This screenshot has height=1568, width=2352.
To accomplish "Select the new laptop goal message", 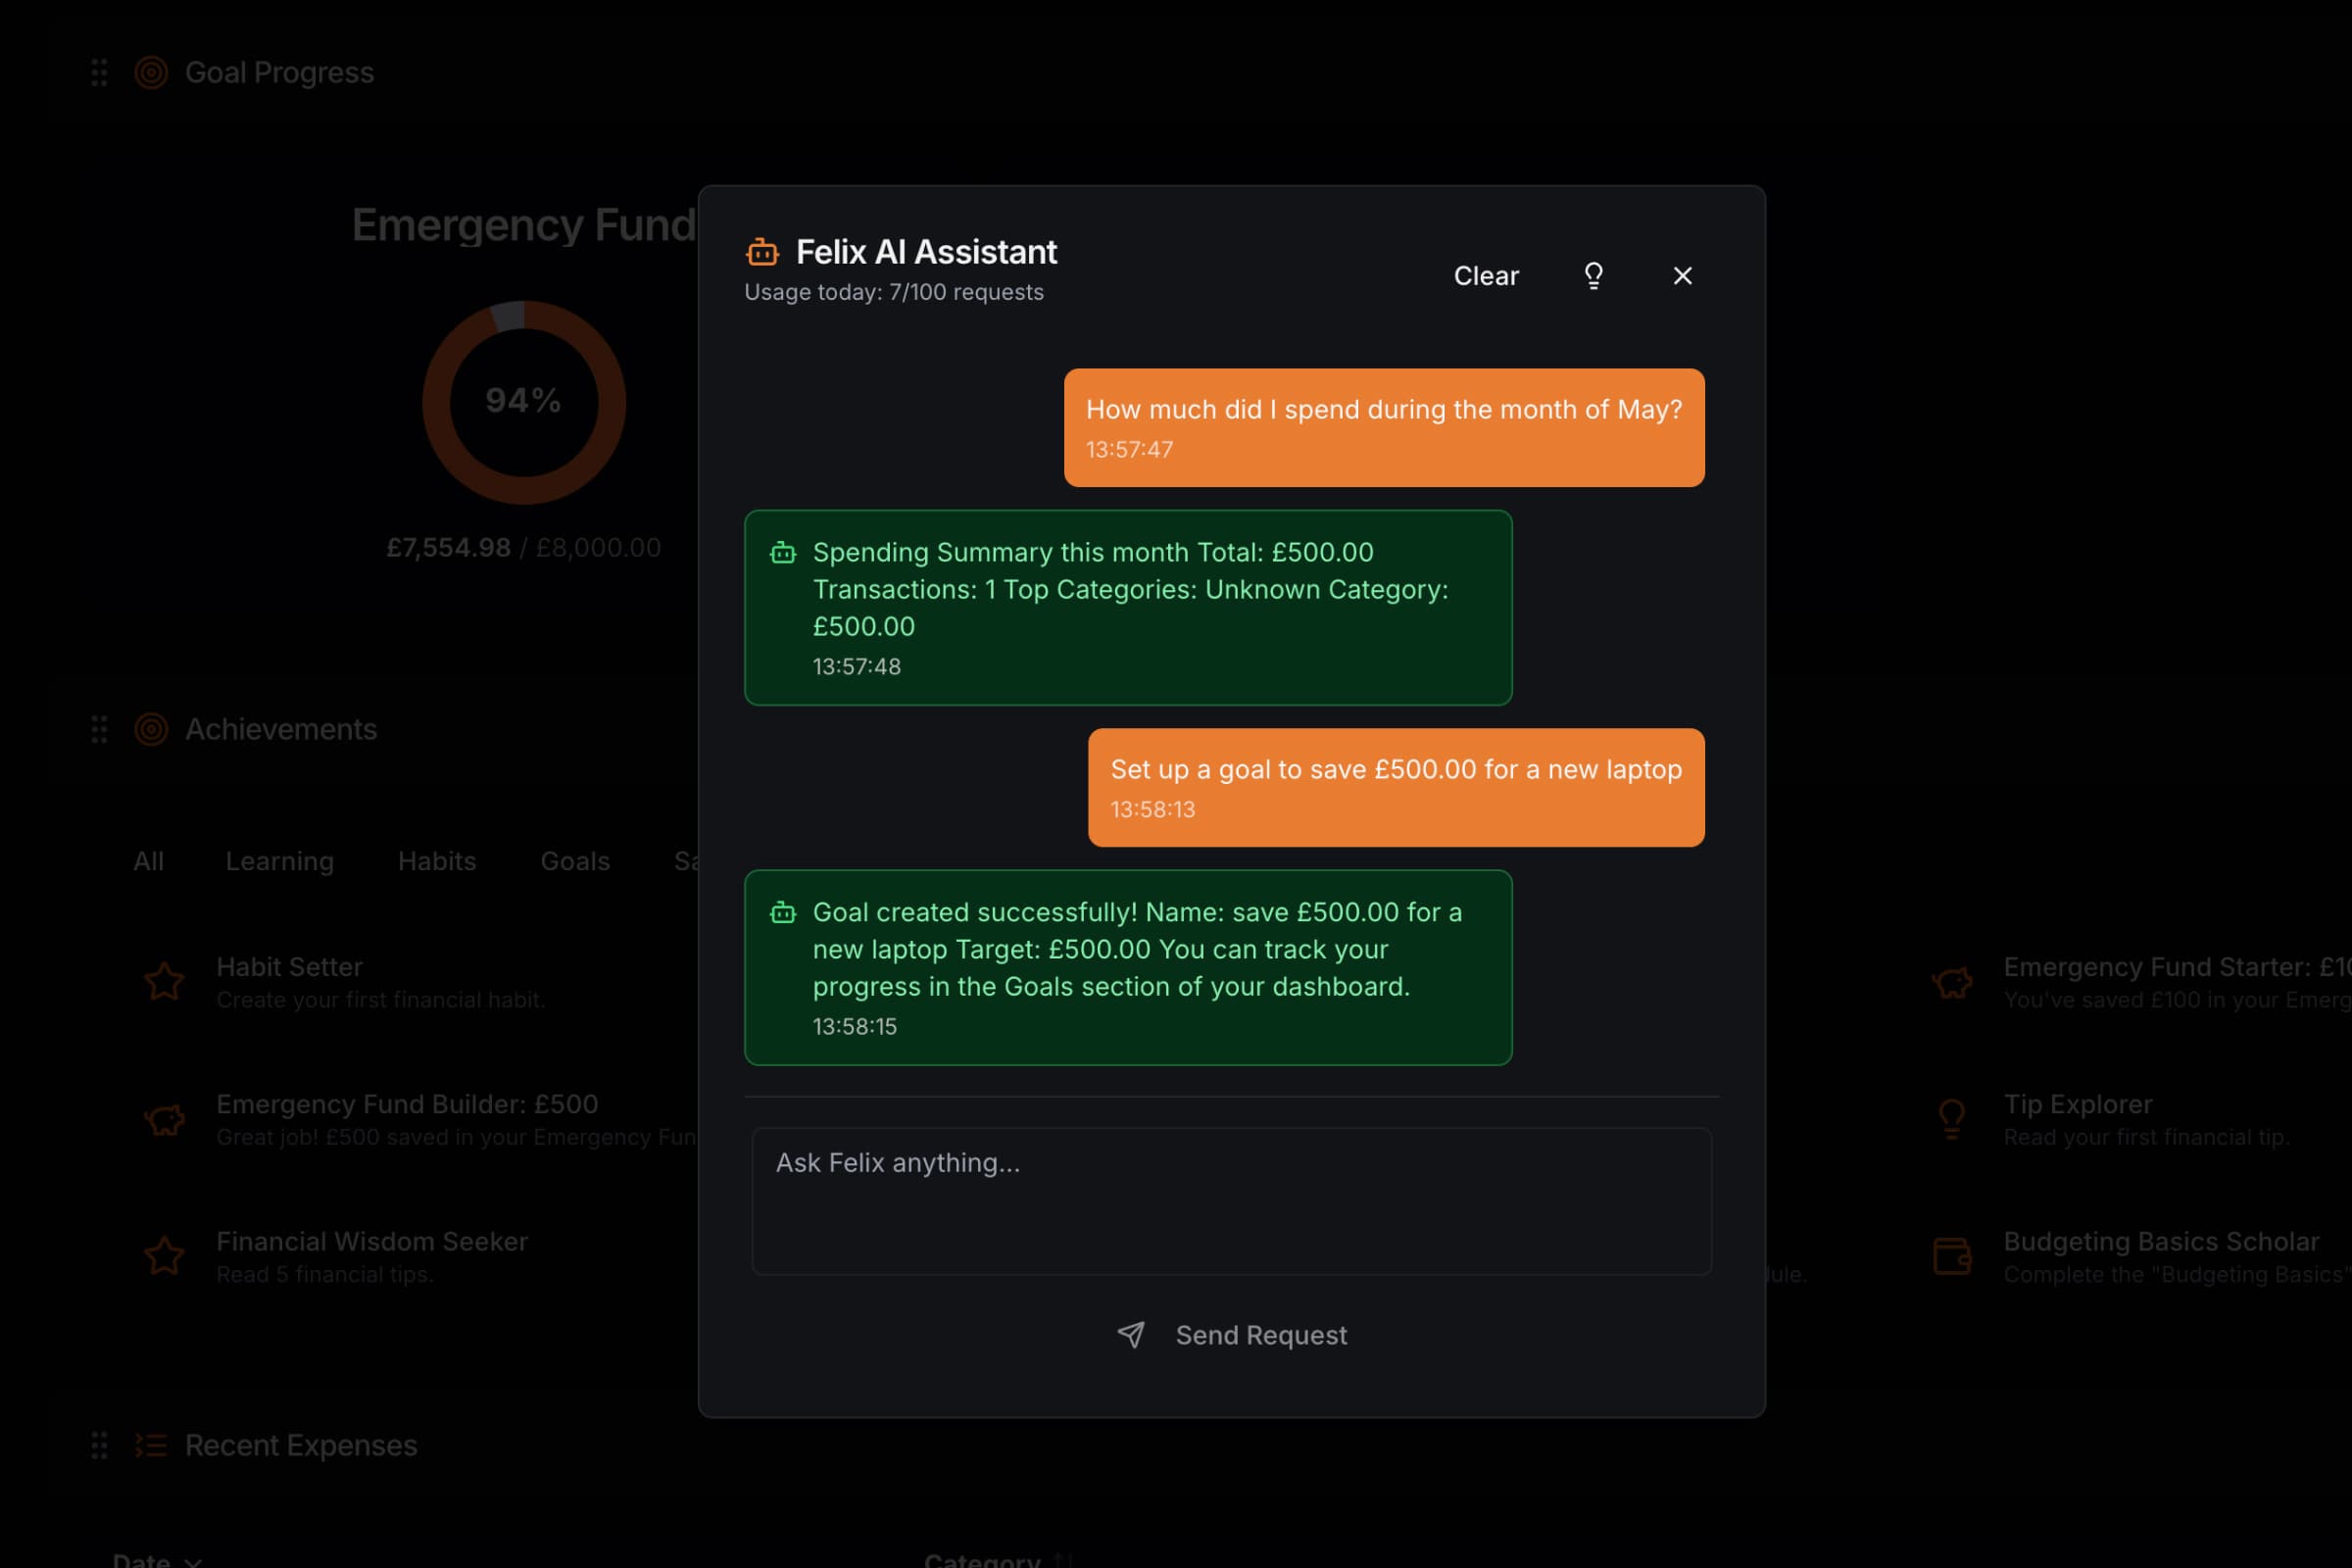I will coord(1396,788).
